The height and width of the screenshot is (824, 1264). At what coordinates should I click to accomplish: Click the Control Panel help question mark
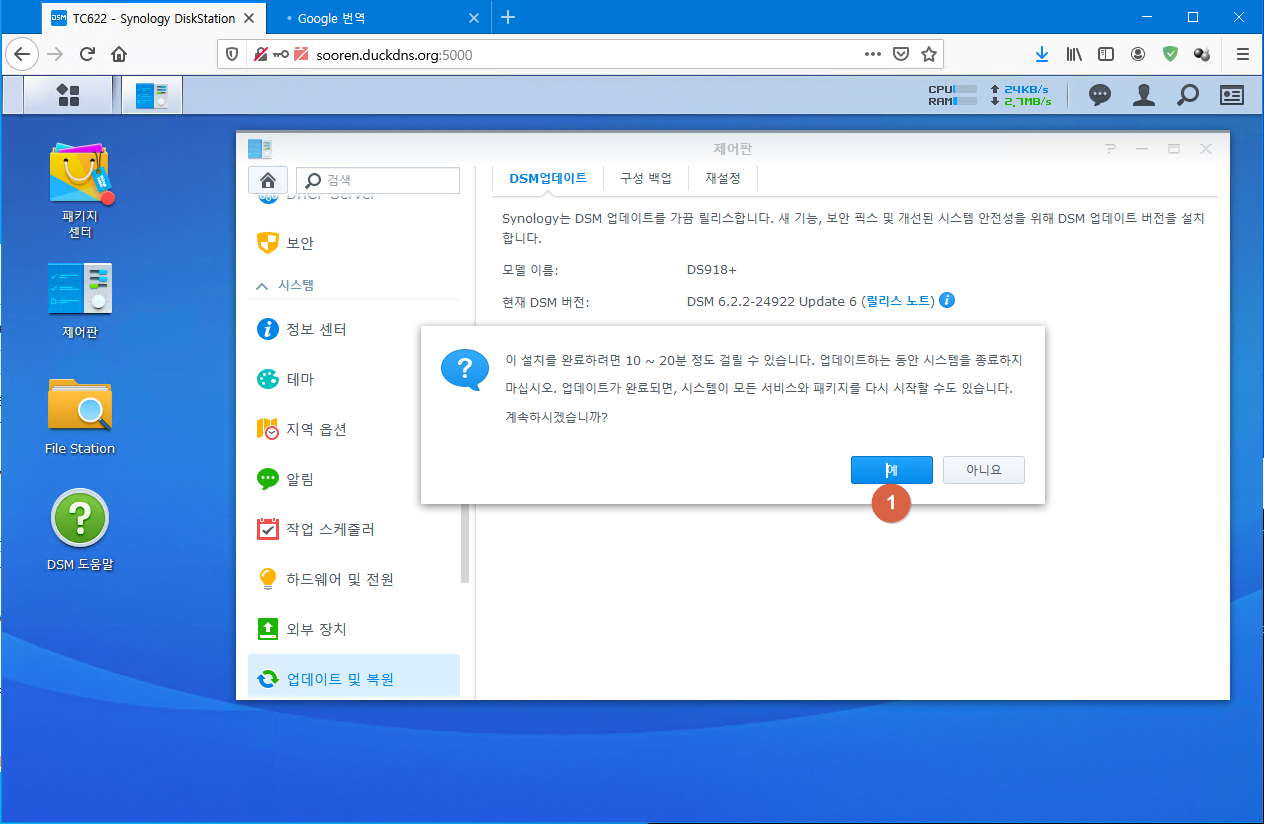pyautogui.click(x=1110, y=149)
